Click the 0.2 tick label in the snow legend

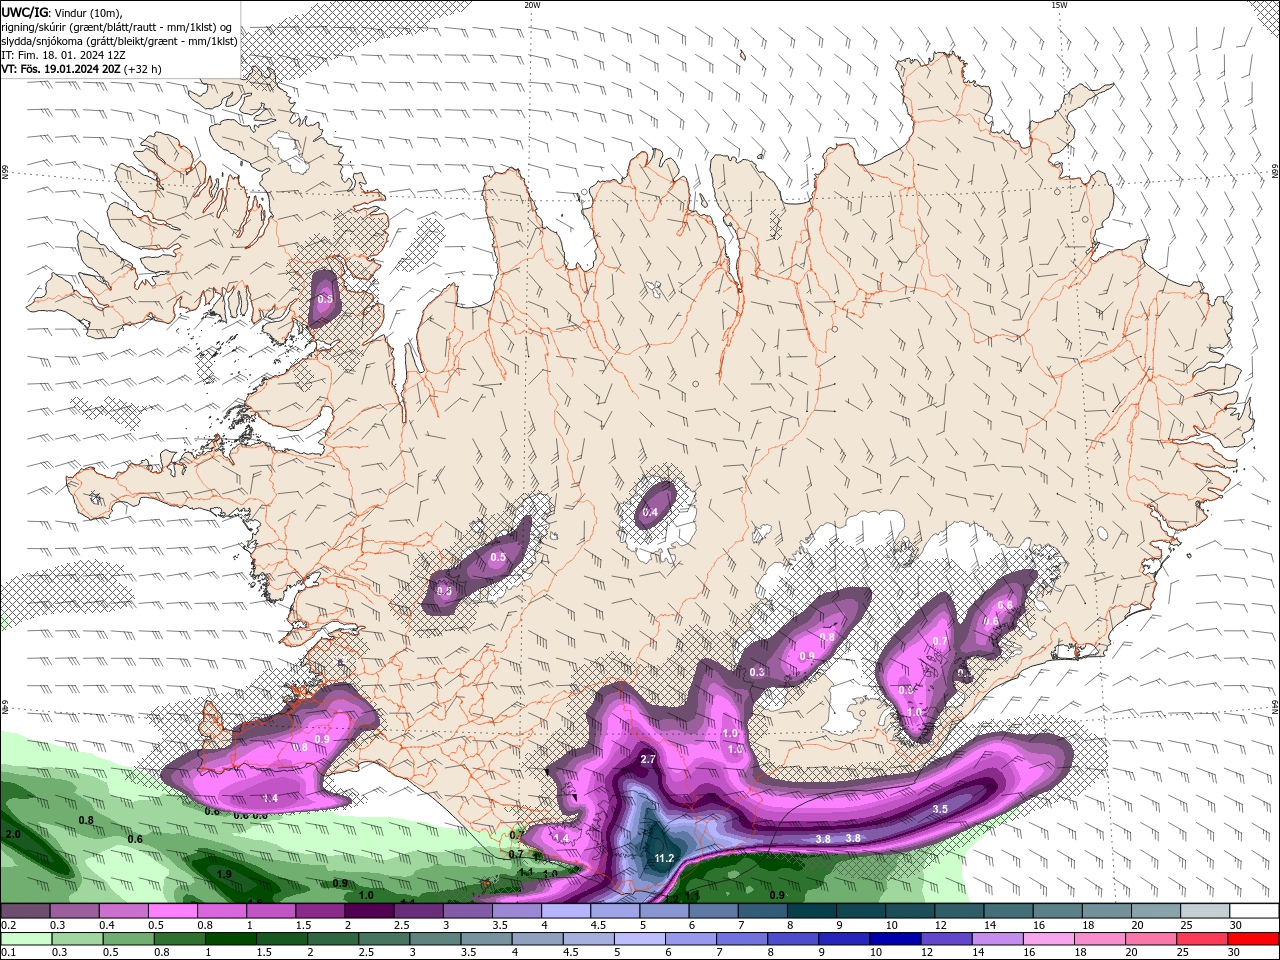(9, 925)
